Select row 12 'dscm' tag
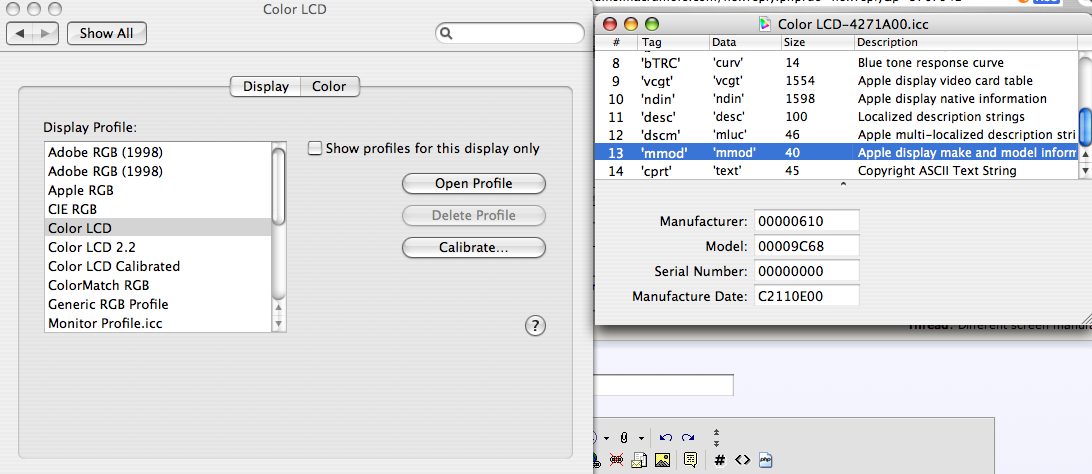The width and height of the screenshot is (1092, 474). click(x=837, y=134)
